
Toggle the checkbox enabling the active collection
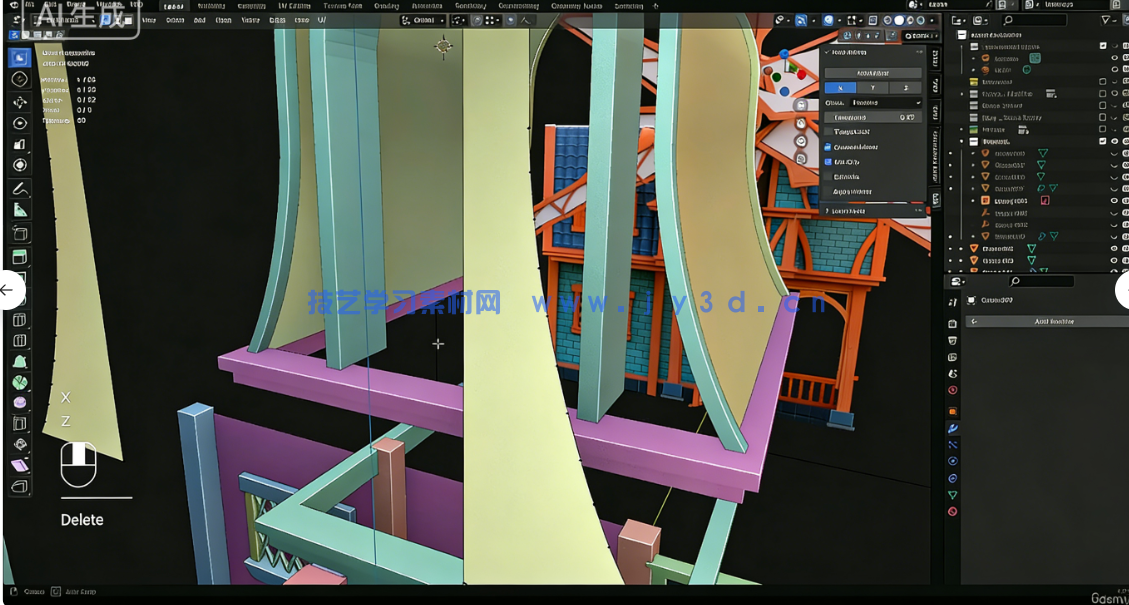click(x=1103, y=141)
